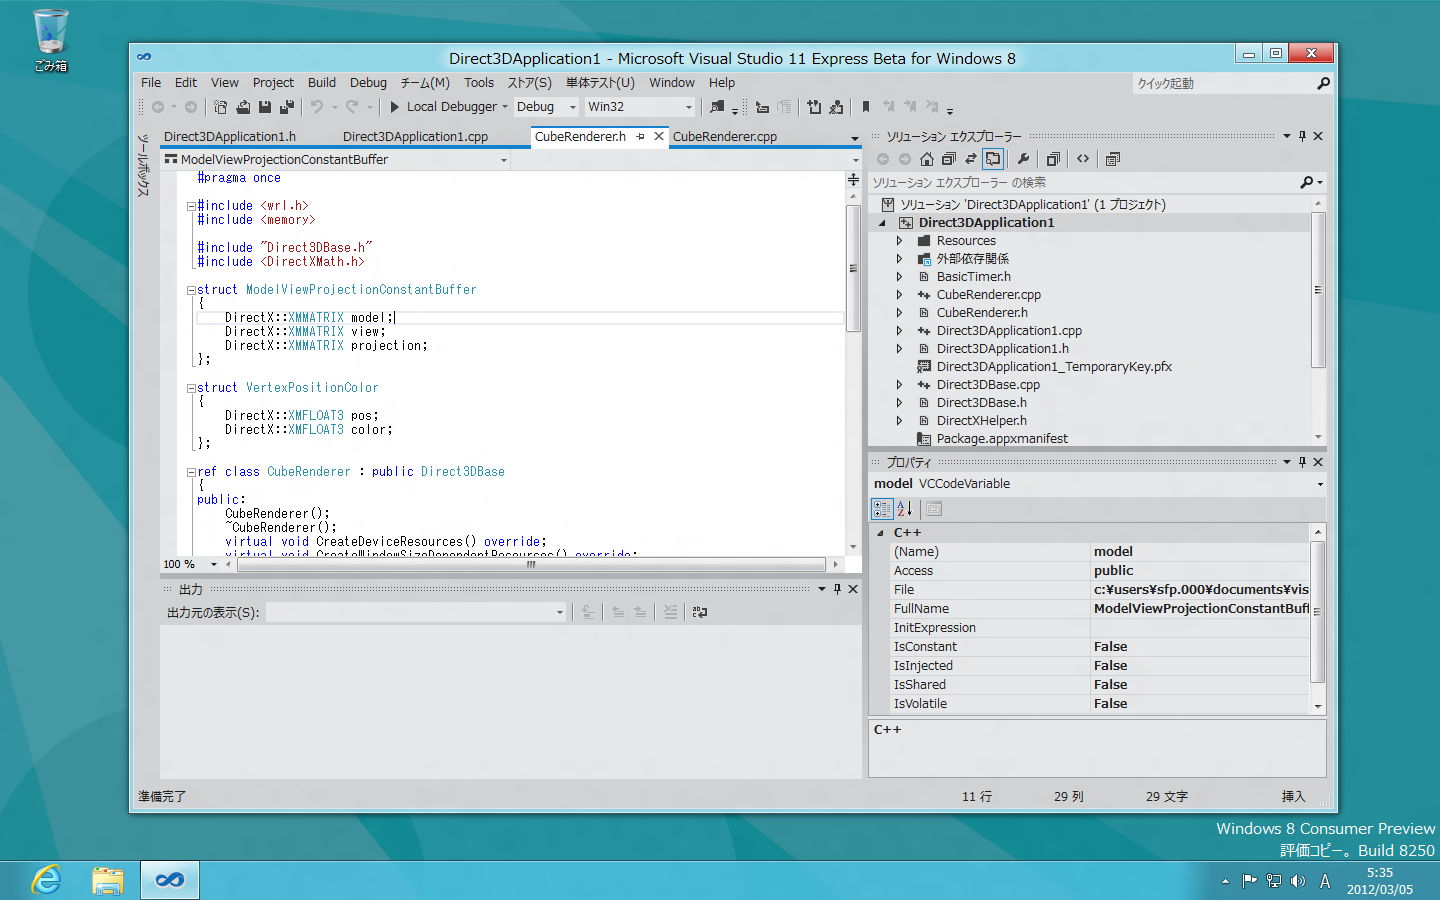Screen dimensions: 1440x900
Task: Select CubeRenderer.cpp in Solution Explorer
Action: pos(988,295)
